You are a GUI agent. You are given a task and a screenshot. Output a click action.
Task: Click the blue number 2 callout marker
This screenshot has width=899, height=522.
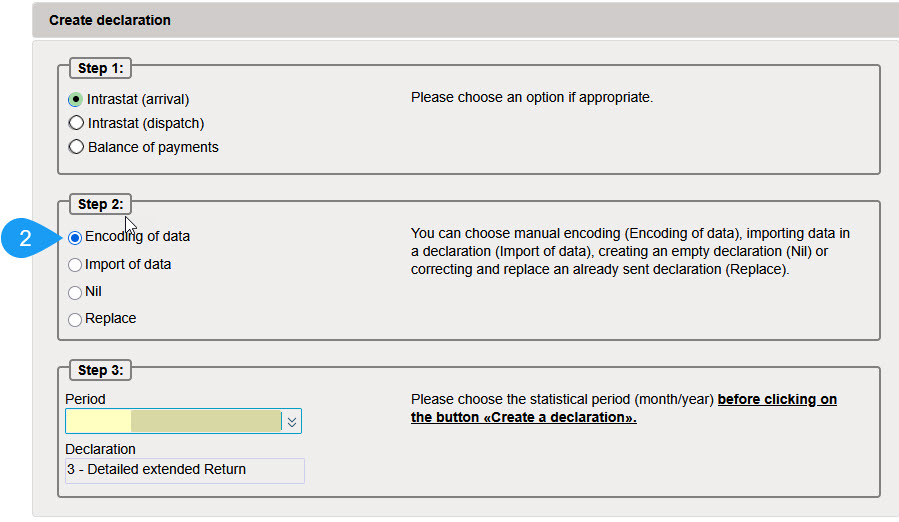[27, 238]
